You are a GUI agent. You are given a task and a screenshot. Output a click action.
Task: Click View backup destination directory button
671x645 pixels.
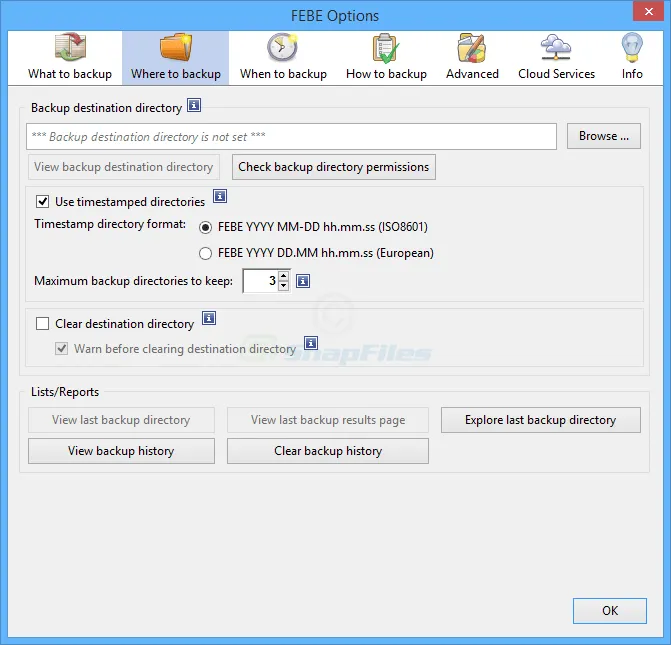point(124,167)
